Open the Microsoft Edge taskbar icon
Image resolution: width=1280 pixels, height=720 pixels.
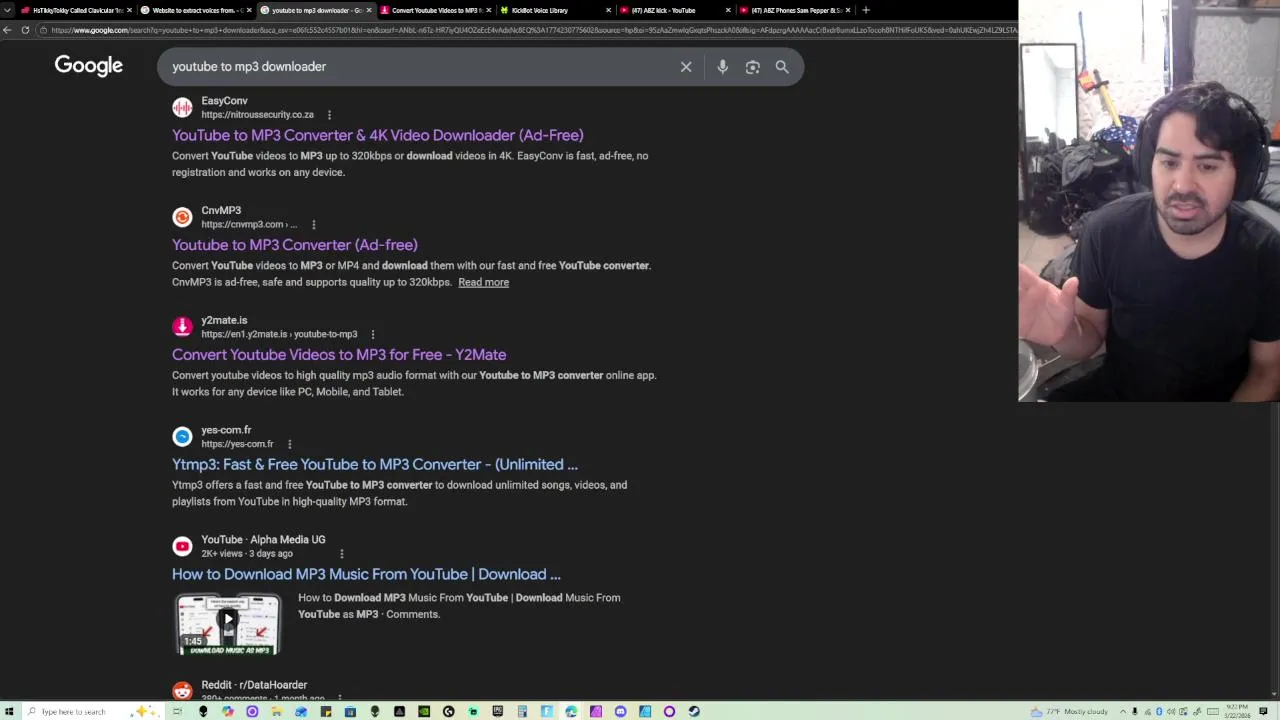(x=571, y=711)
